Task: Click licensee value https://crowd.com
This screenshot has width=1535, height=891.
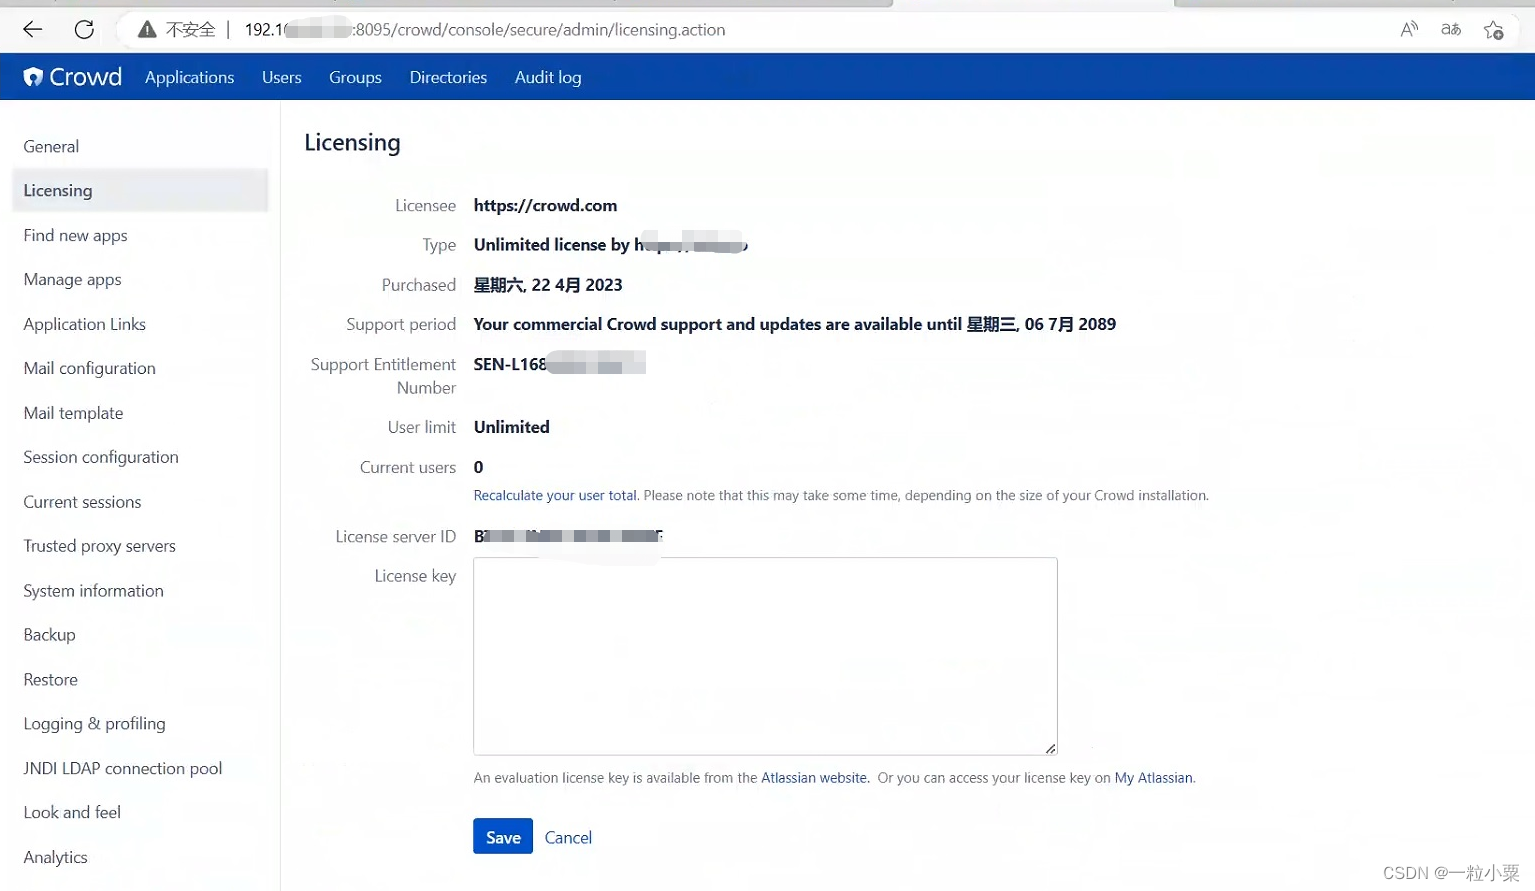Action: pos(545,205)
